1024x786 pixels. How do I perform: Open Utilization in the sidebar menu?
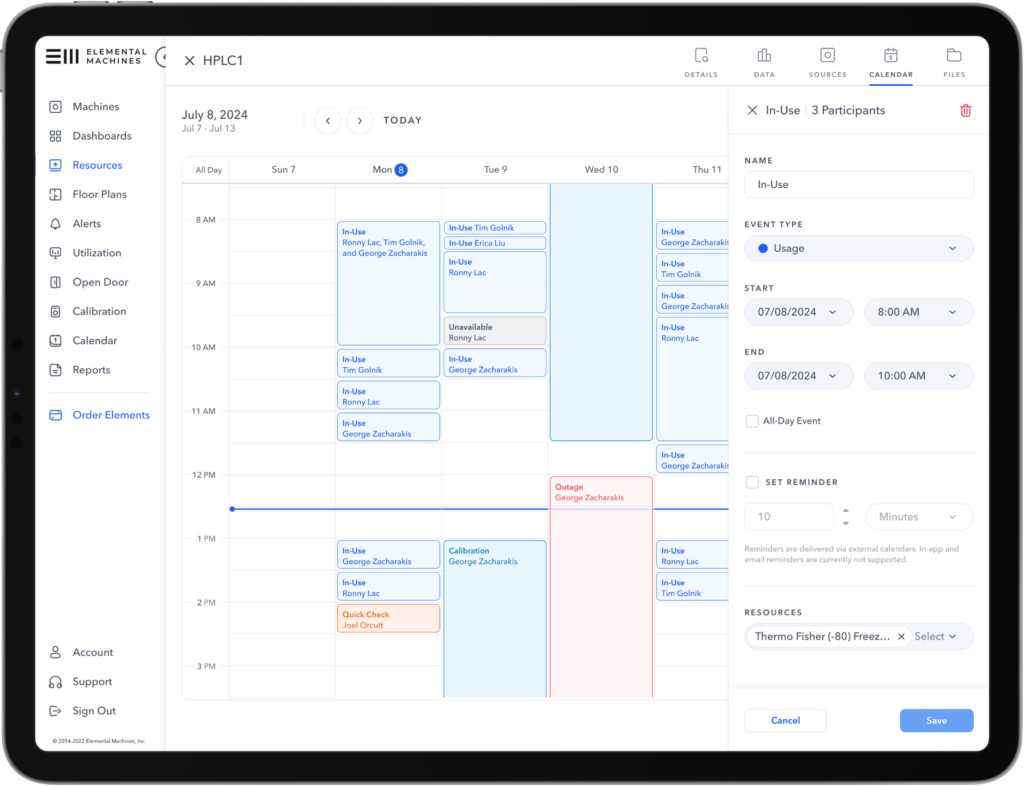(97, 253)
